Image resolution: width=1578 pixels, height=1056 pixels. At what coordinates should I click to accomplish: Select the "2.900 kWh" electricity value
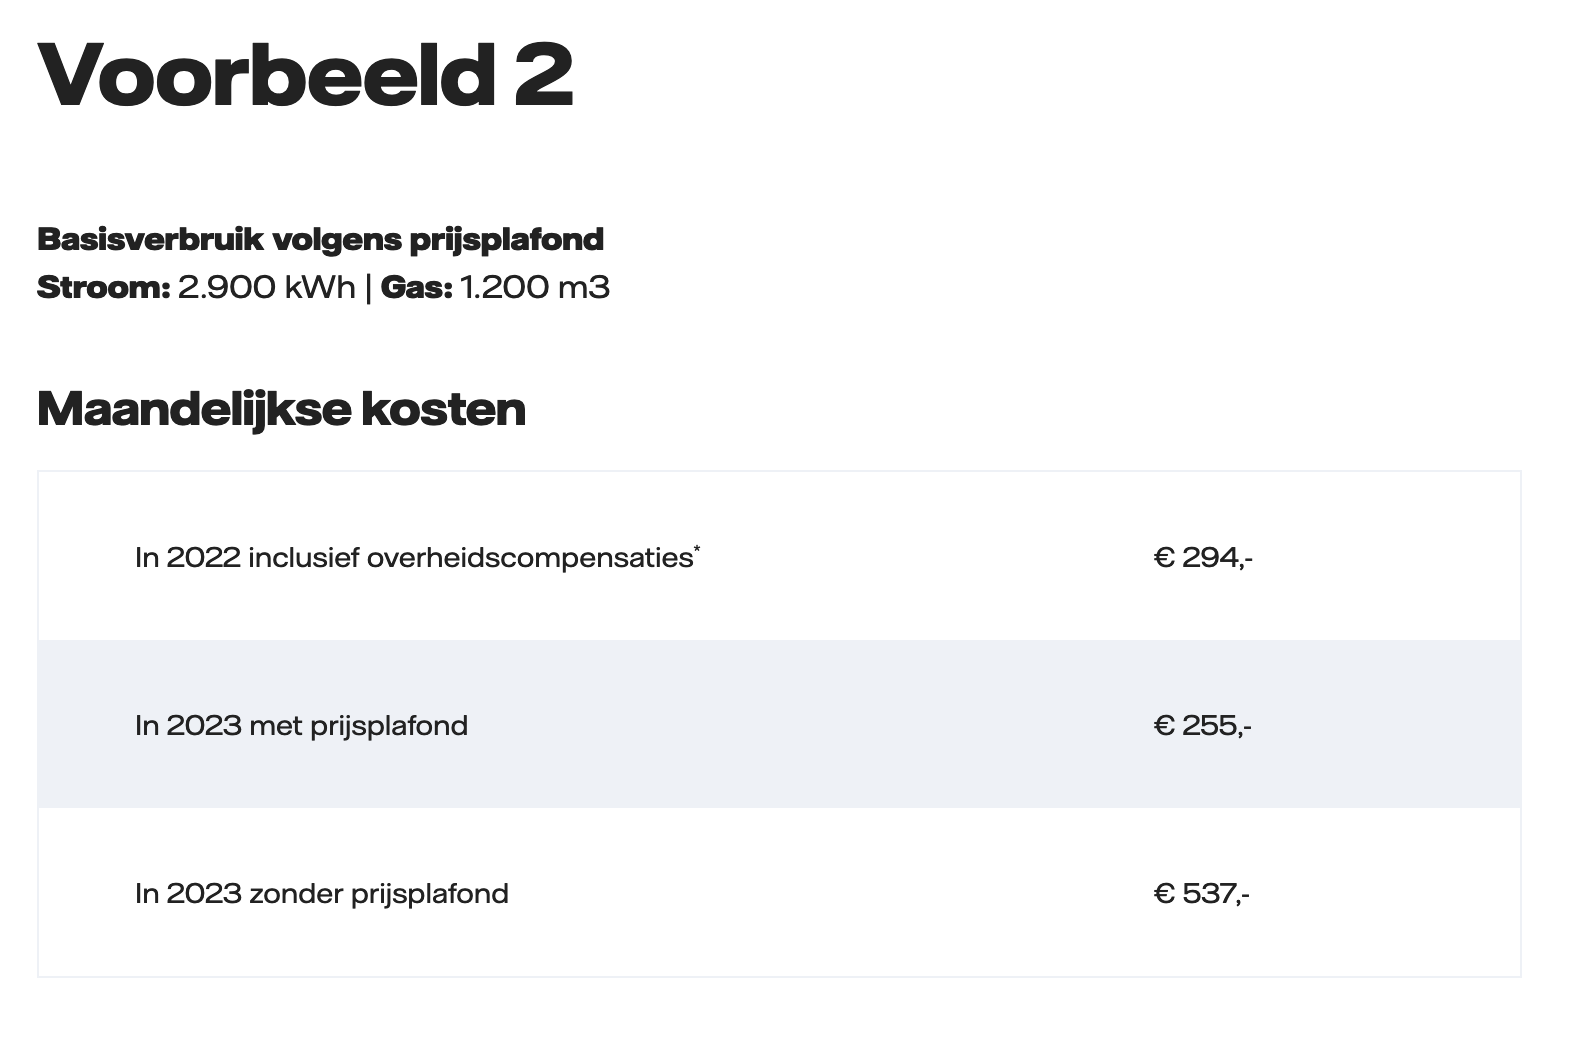point(266,288)
